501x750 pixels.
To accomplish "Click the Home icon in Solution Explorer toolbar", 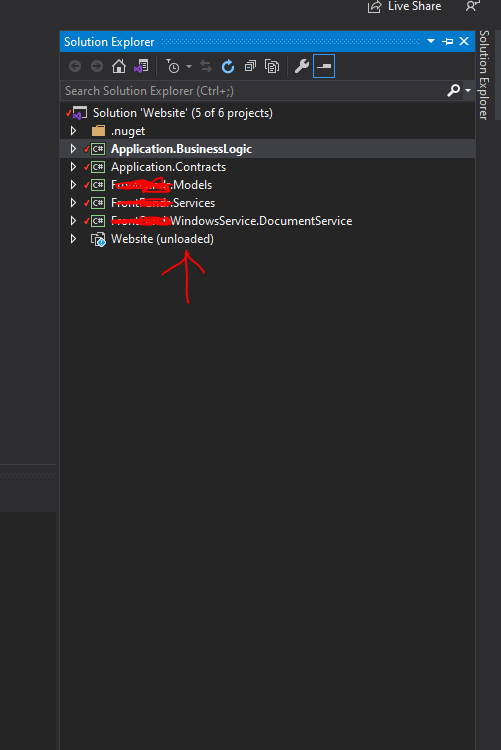I will click(x=119, y=66).
